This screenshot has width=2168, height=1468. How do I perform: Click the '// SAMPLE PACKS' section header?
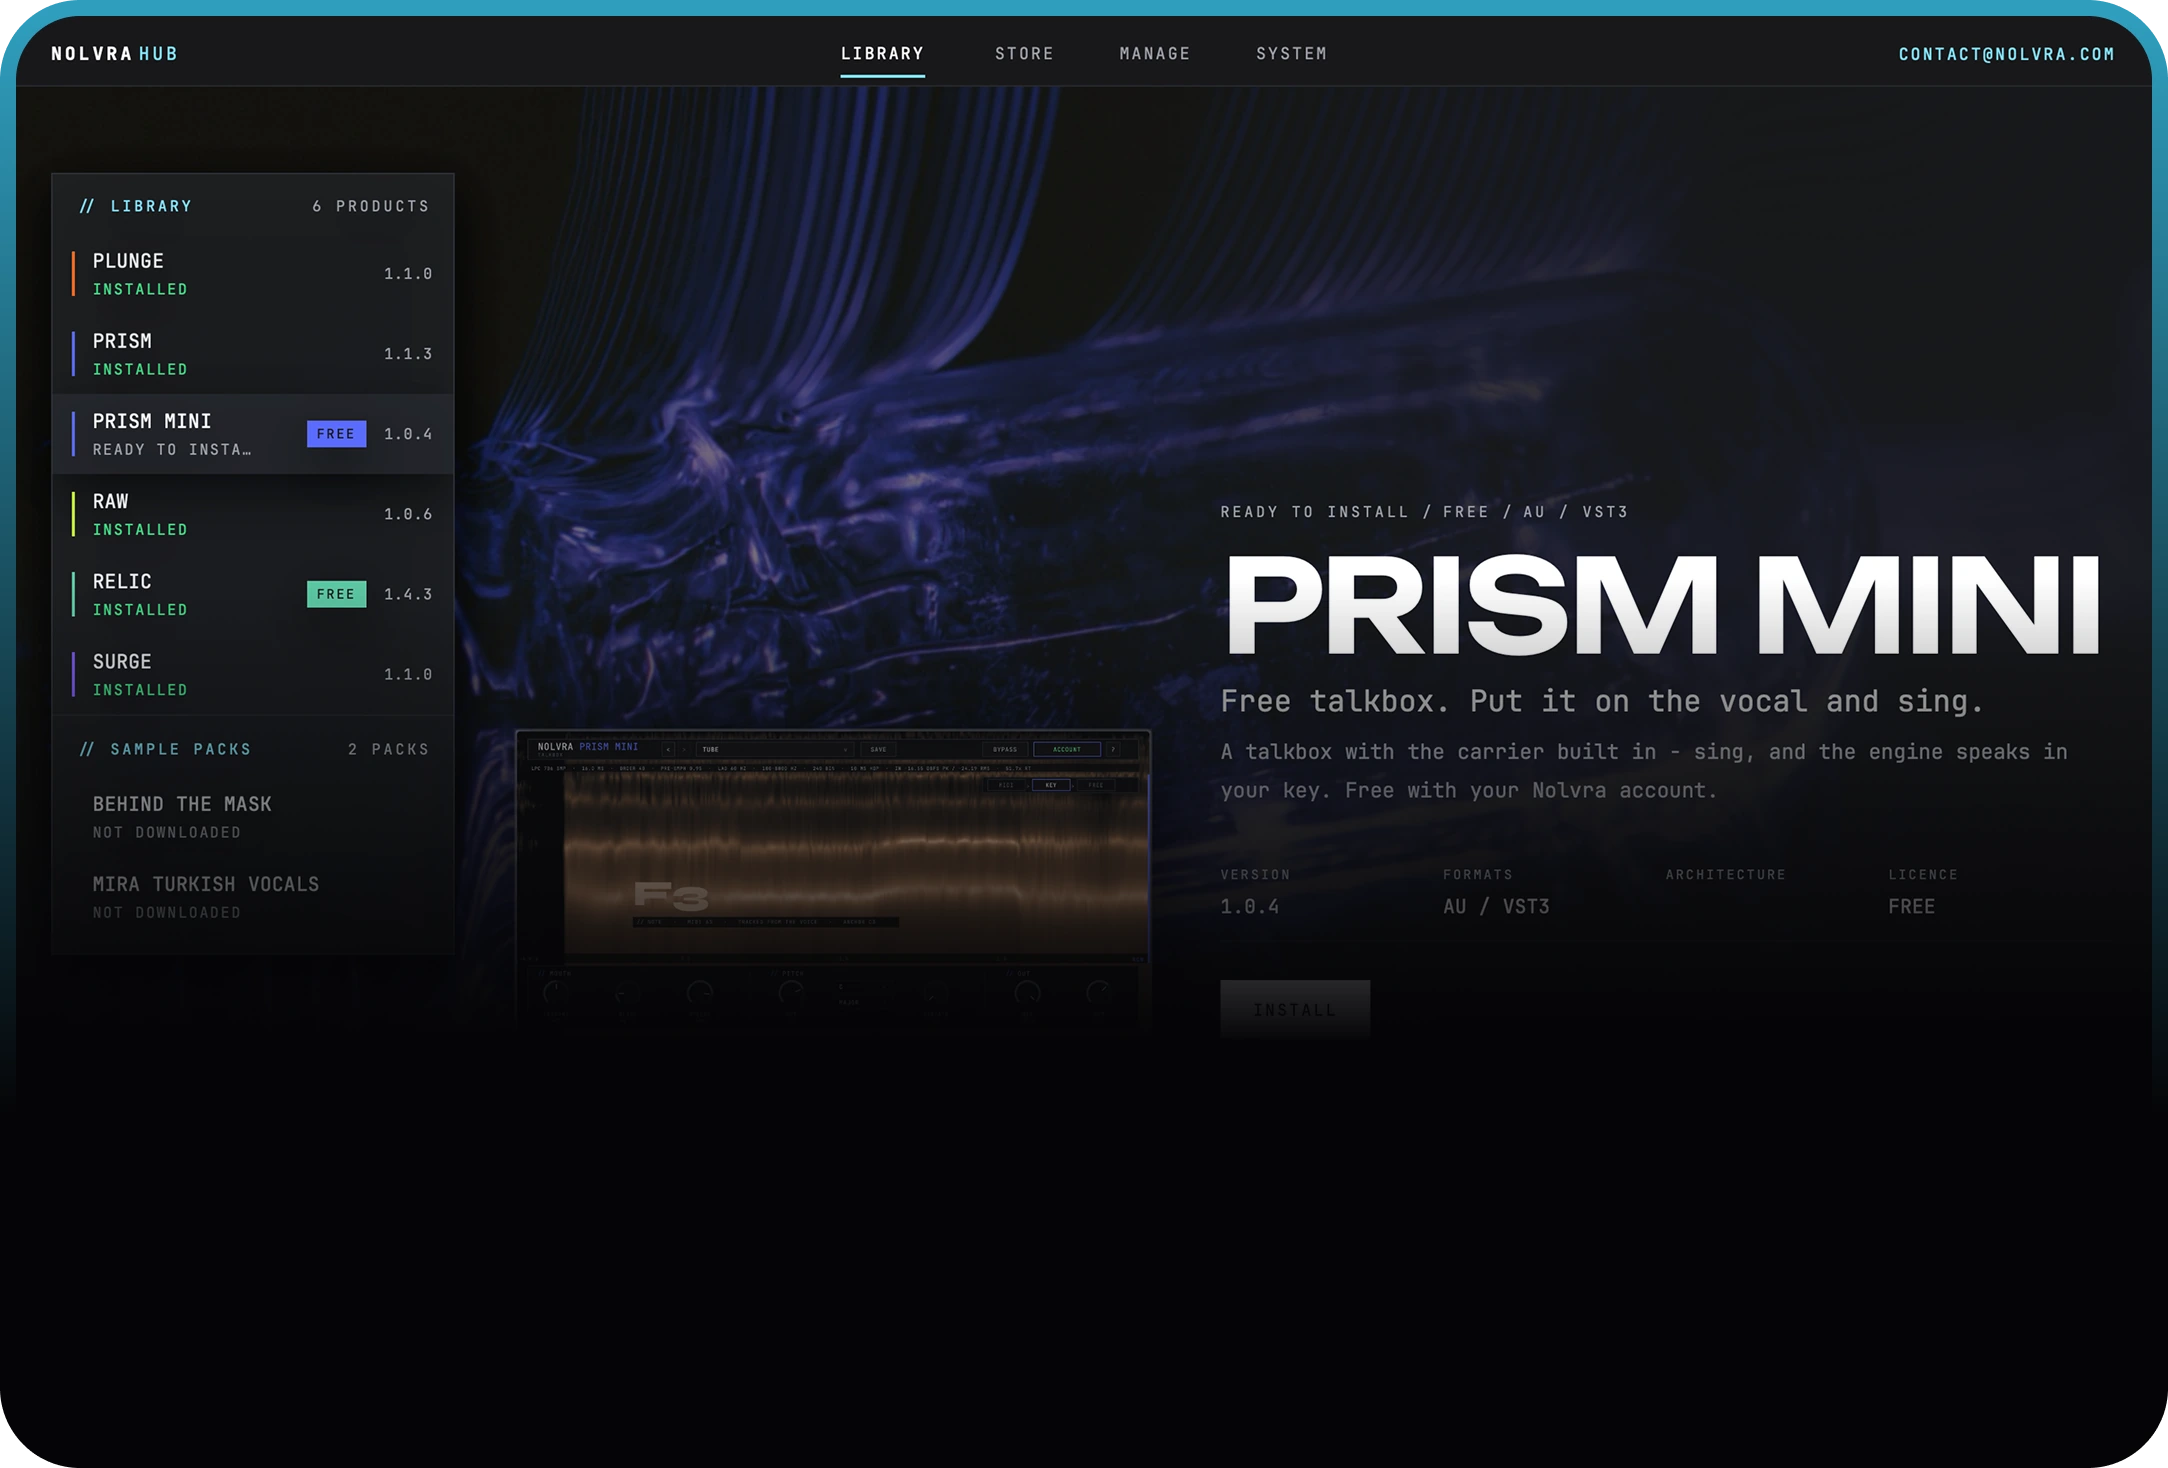pyautogui.click(x=166, y=749)
